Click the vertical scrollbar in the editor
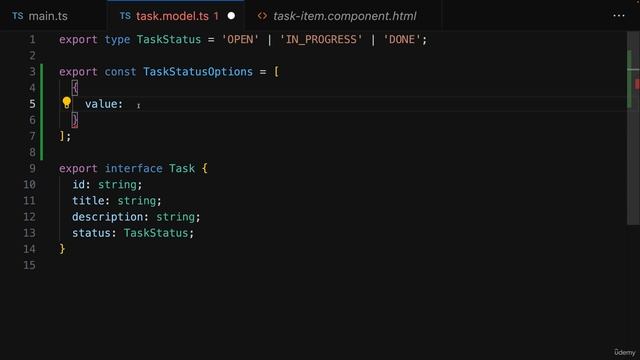This screenshot has height=360, width=640. (x=633, y=128)
